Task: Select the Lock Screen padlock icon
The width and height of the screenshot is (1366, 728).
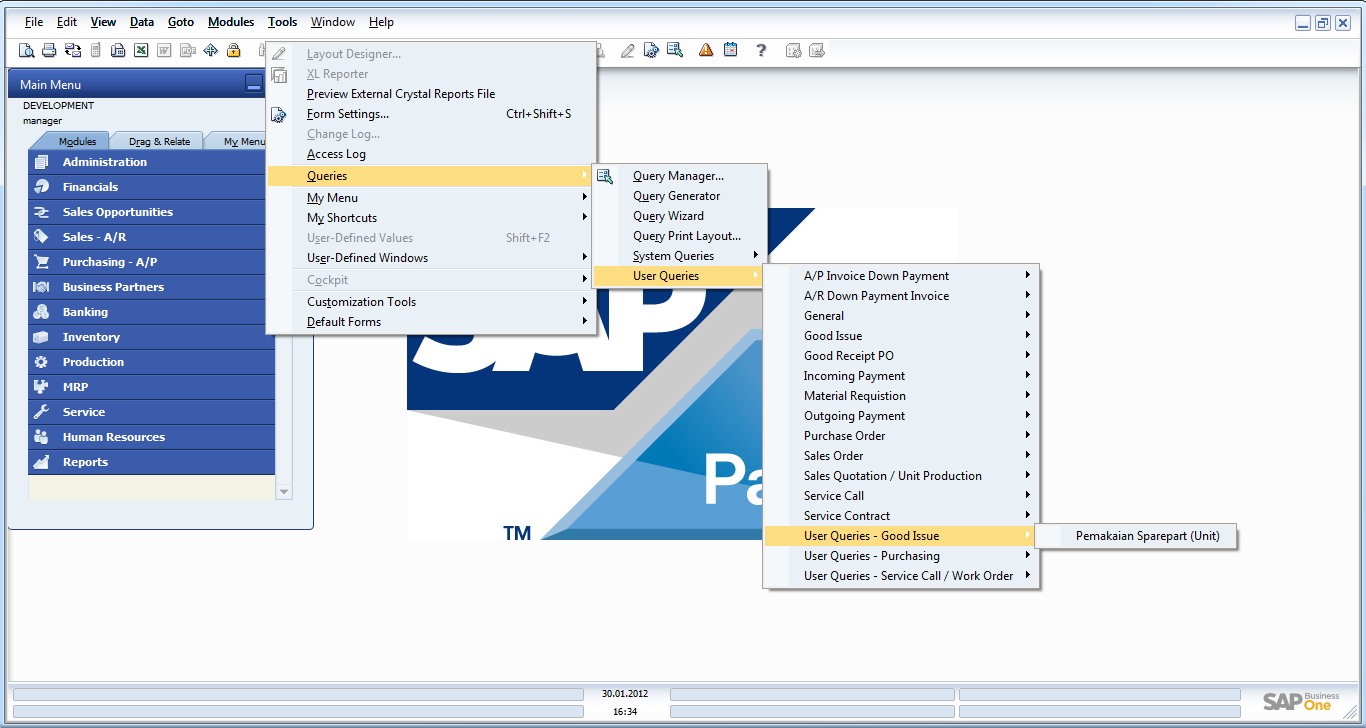Action: click(x=232, y=50)
